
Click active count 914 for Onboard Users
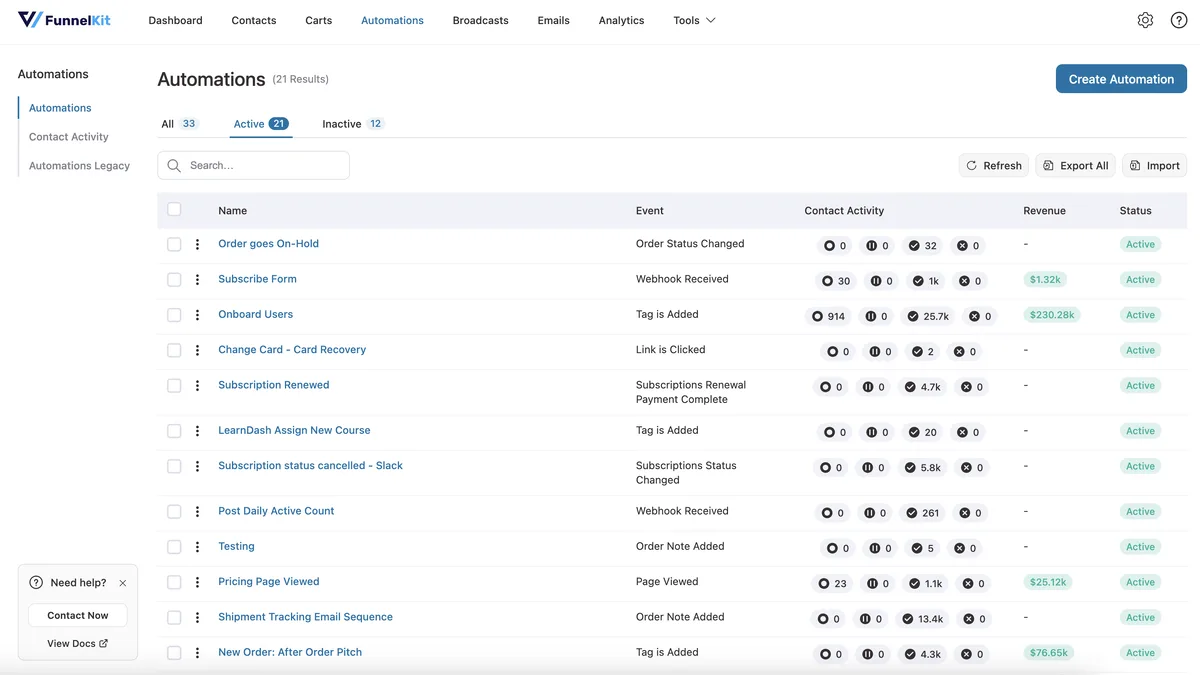828,316
